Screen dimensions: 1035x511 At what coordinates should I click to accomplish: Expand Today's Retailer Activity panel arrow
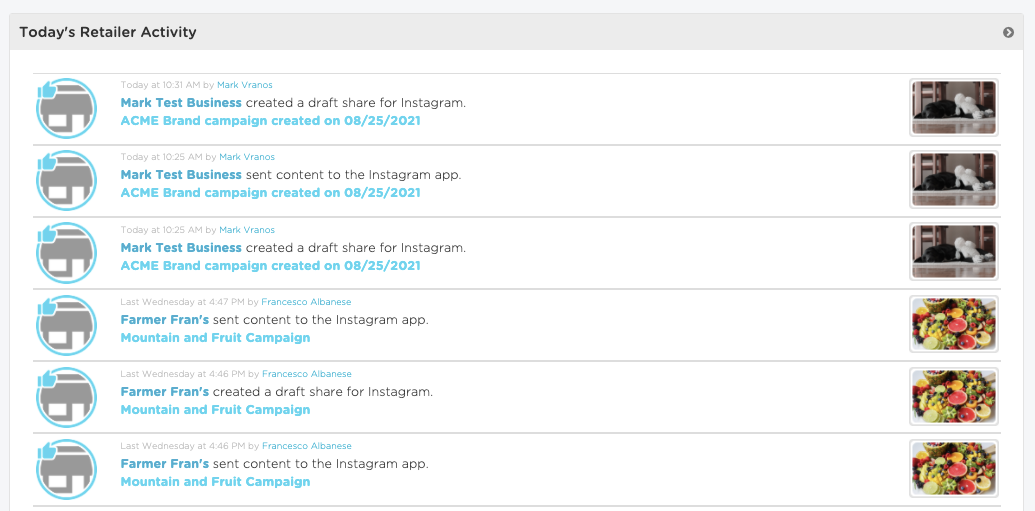pos(1008,32)
